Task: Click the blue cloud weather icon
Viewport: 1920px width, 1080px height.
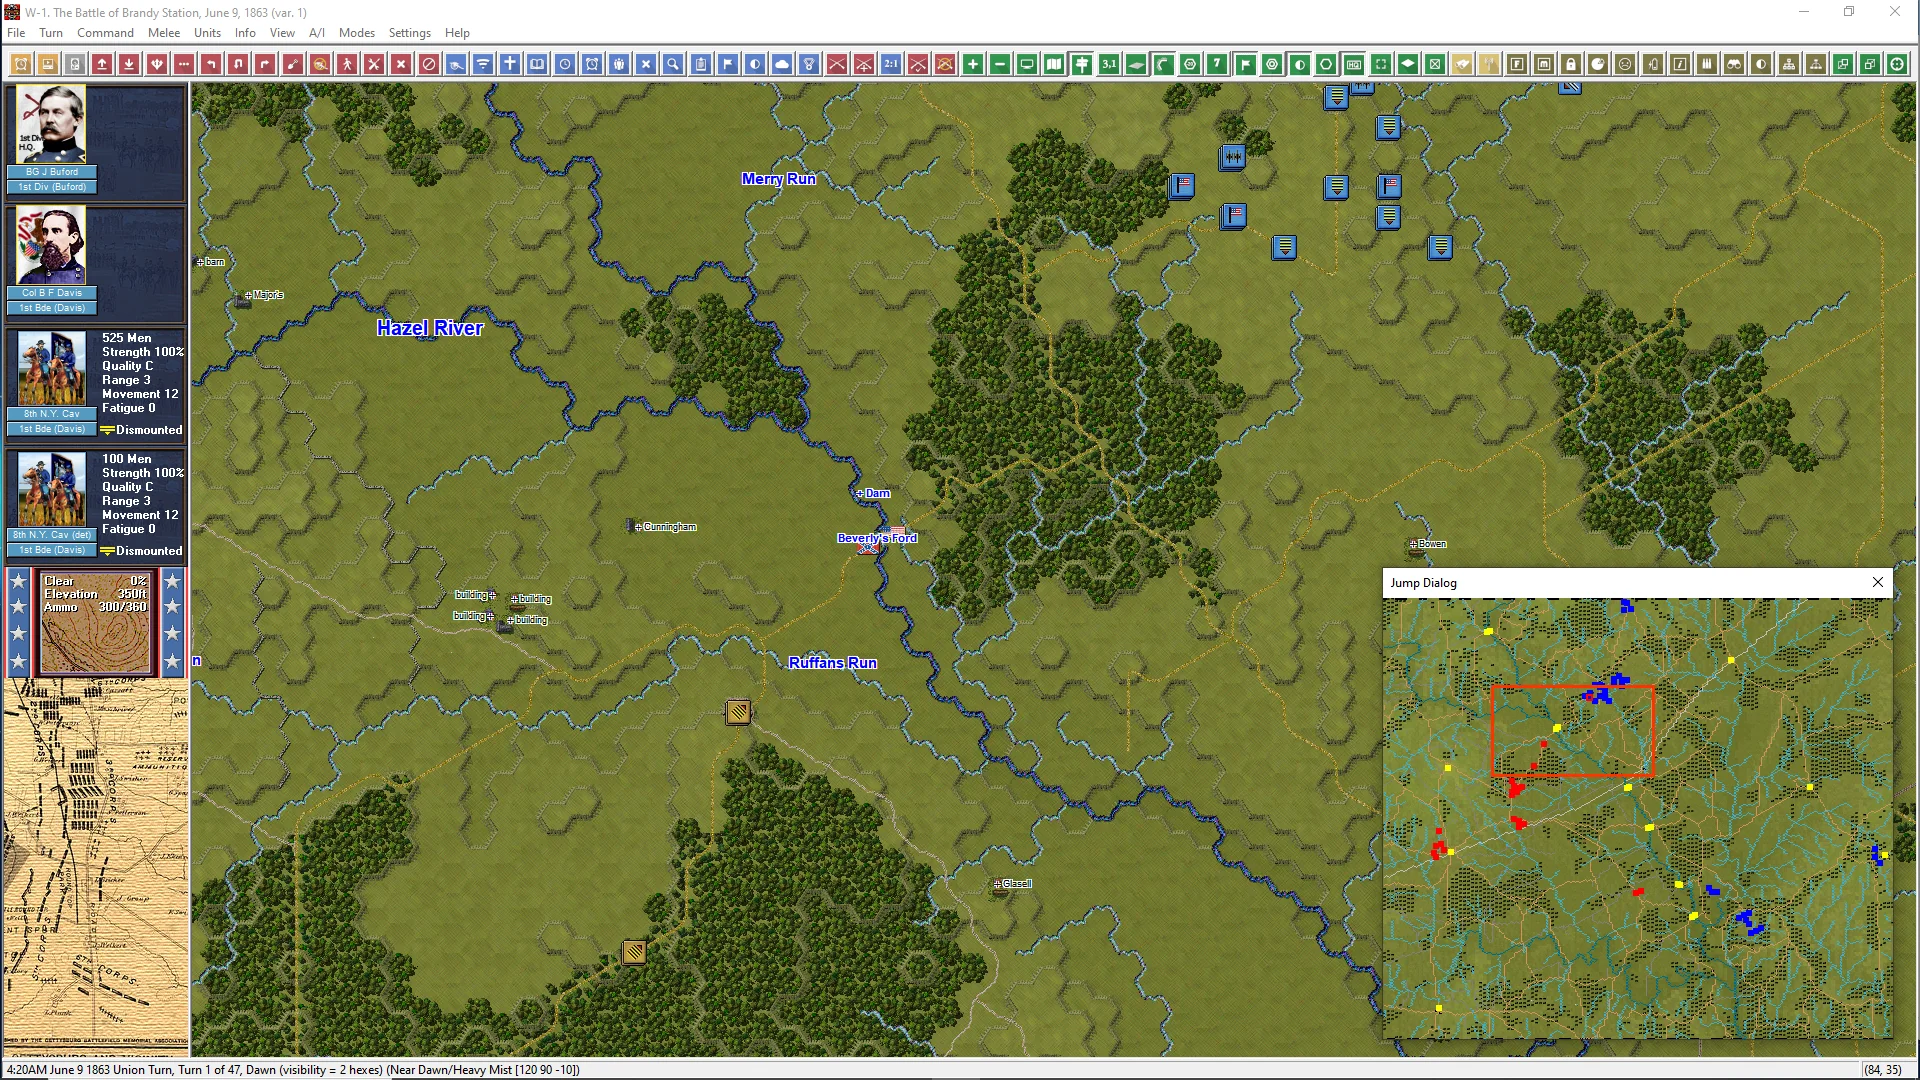Action: 782,64
